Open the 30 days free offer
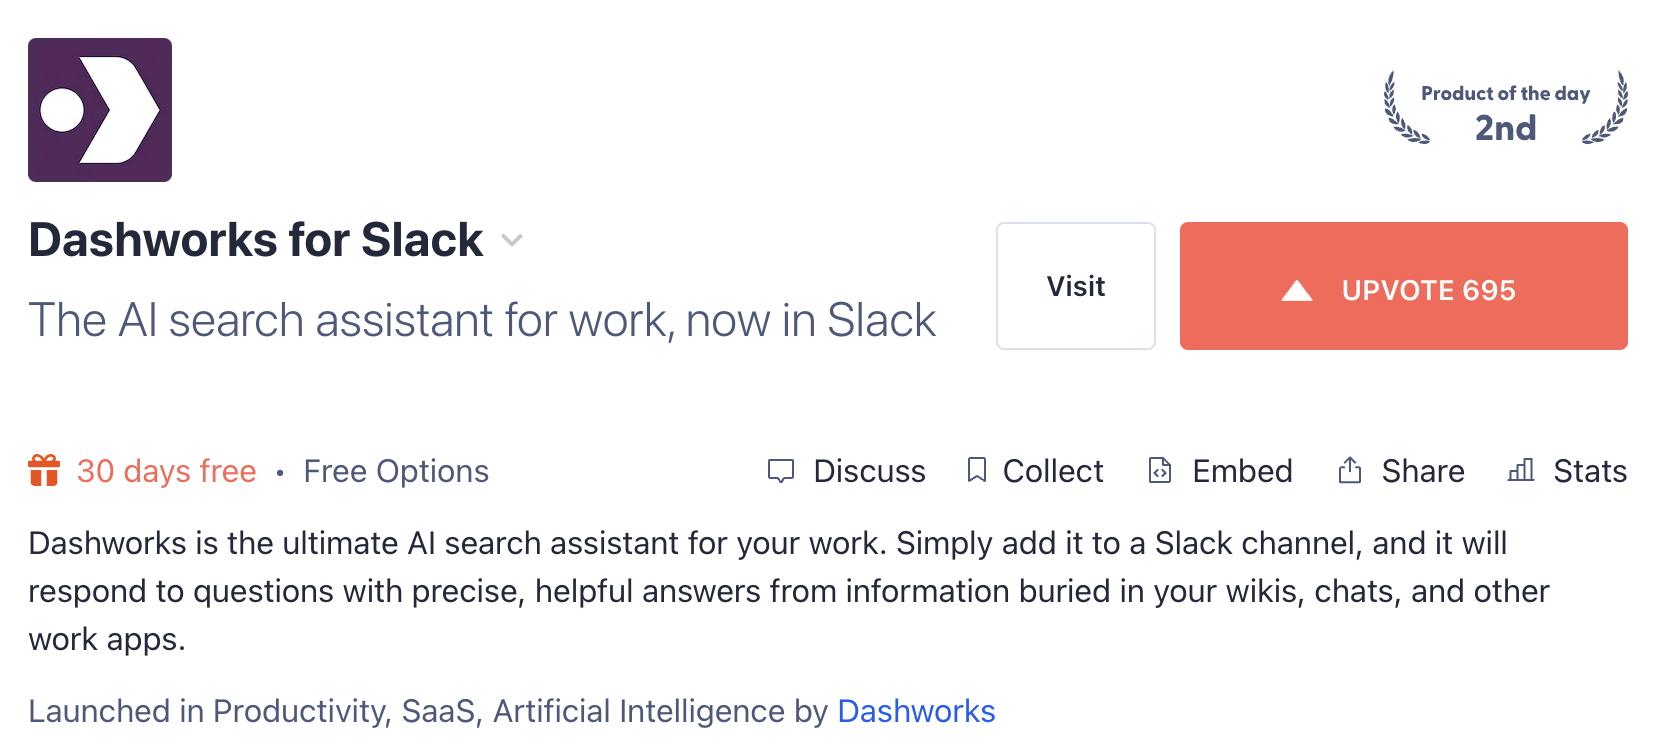Image resolution: width=1678 pixels, height=754 pixels. (x=166, y=471)
